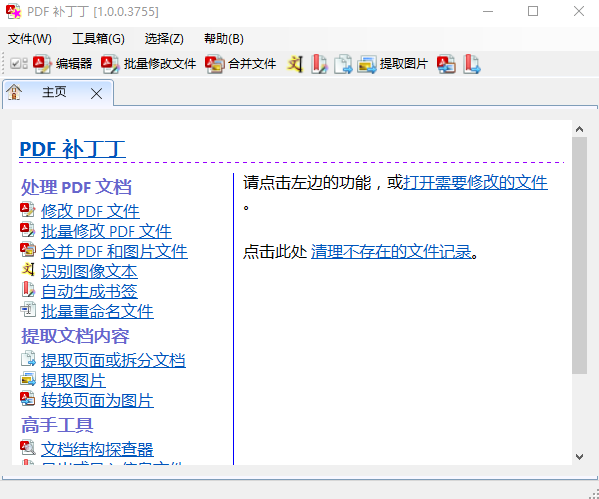The image size is (599, 499).
Task: Open the 自动生成书签 link
Action: click(x=89, y=291)
